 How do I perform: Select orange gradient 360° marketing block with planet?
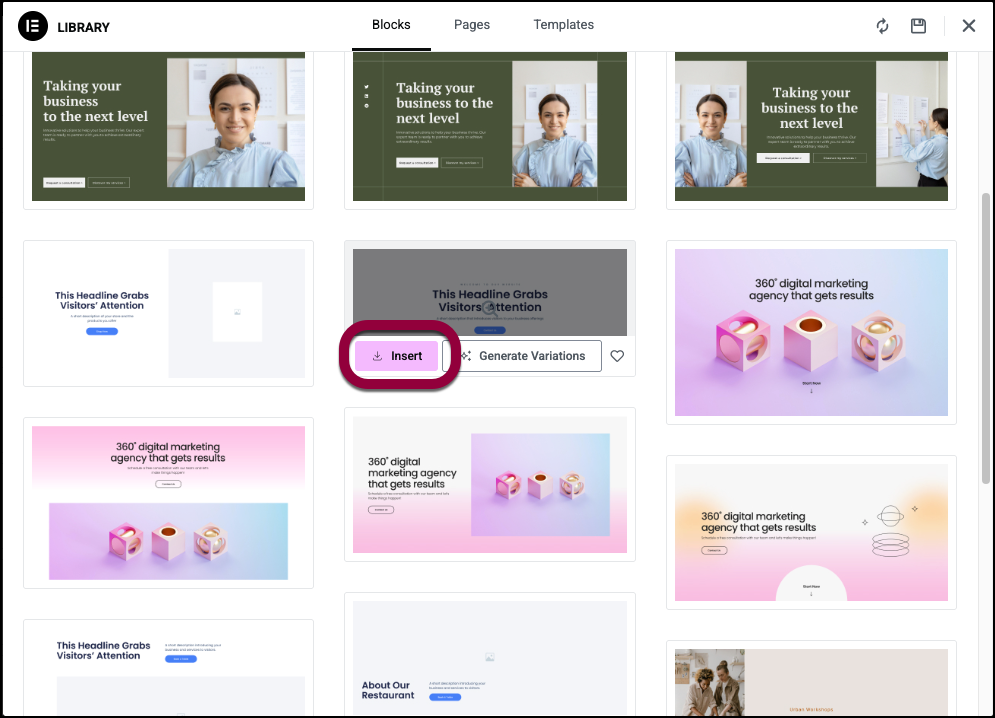(x=811, y=532)
